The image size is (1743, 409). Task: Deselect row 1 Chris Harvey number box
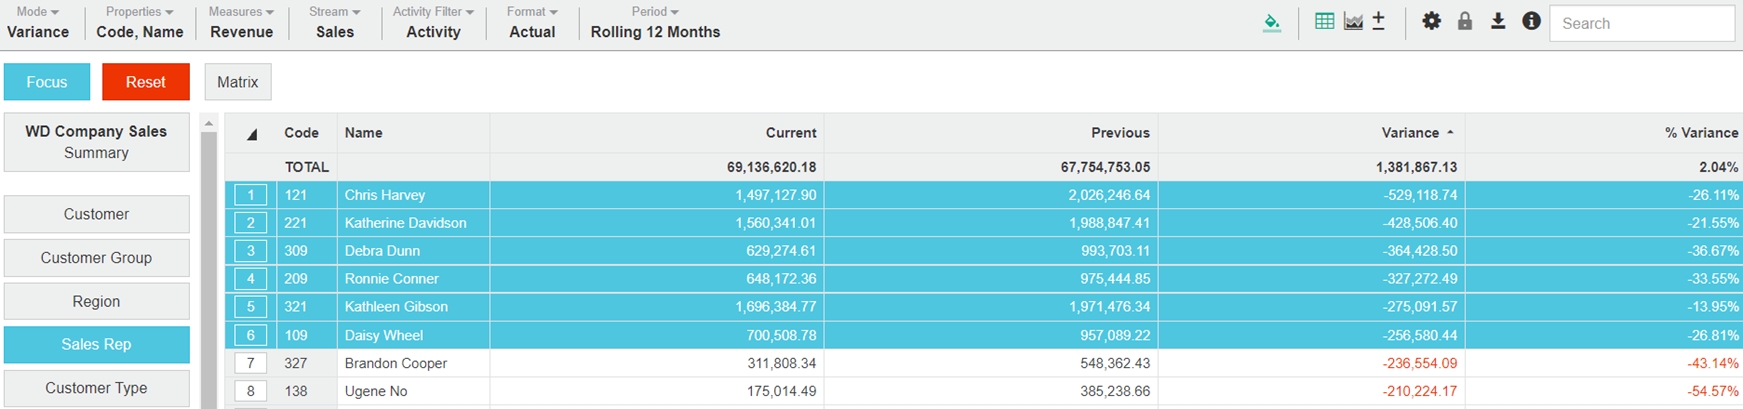250,195
